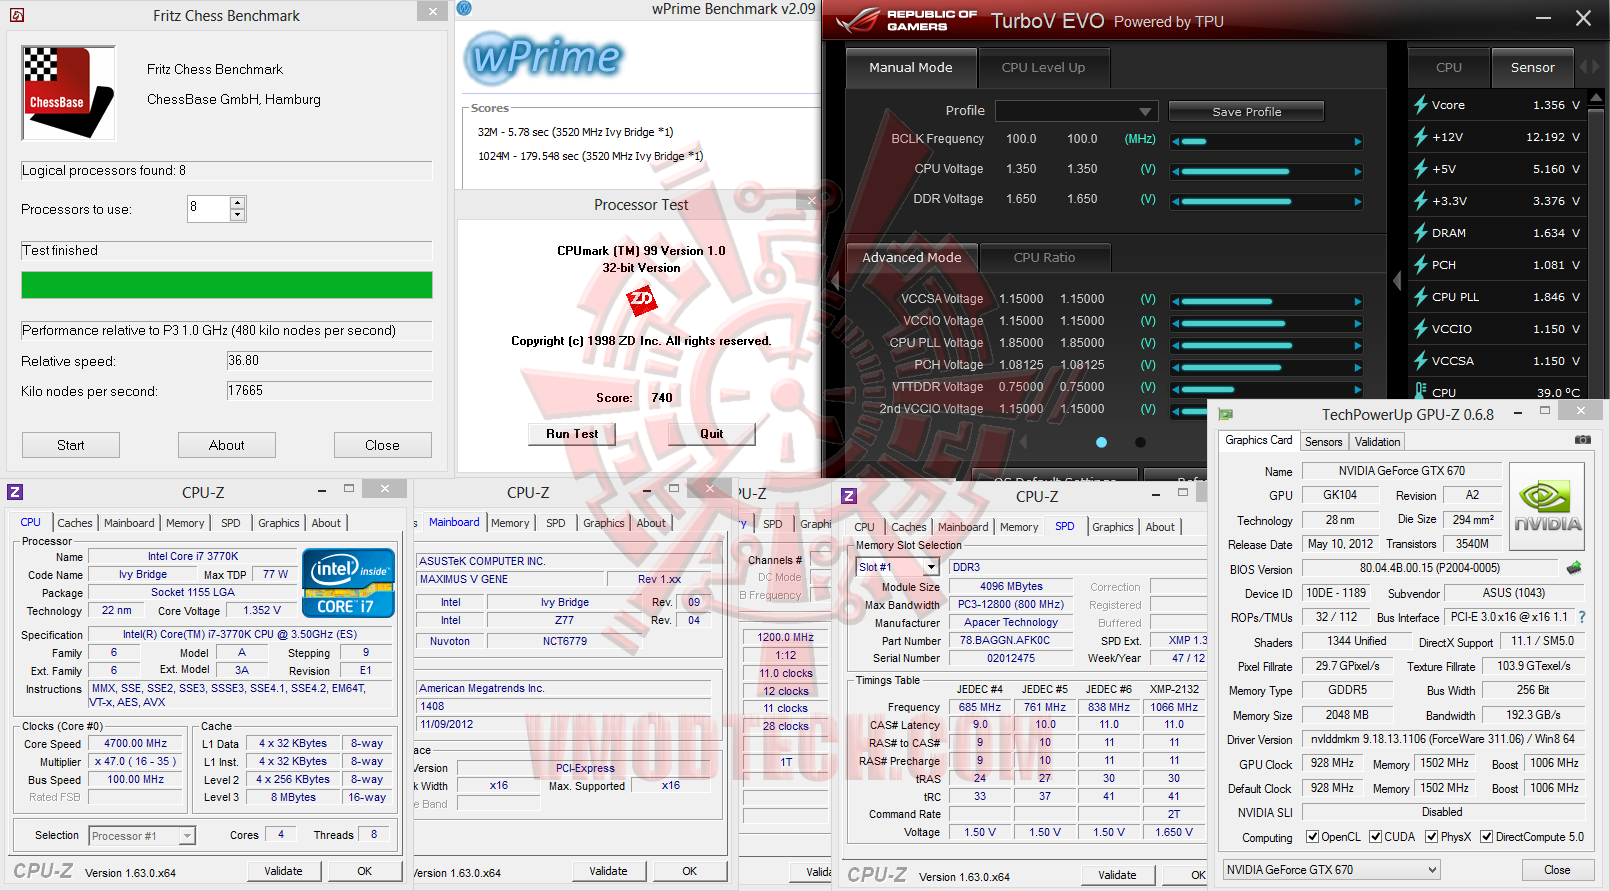Click the BCLK Frequency decrease arrow

[x=1176, y=141]
